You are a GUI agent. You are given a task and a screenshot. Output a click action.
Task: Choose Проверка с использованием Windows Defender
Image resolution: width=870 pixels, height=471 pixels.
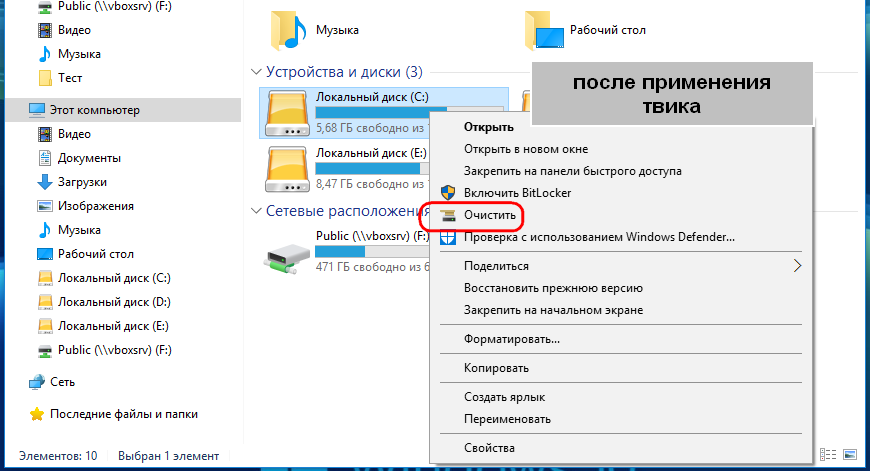(599, 237)
